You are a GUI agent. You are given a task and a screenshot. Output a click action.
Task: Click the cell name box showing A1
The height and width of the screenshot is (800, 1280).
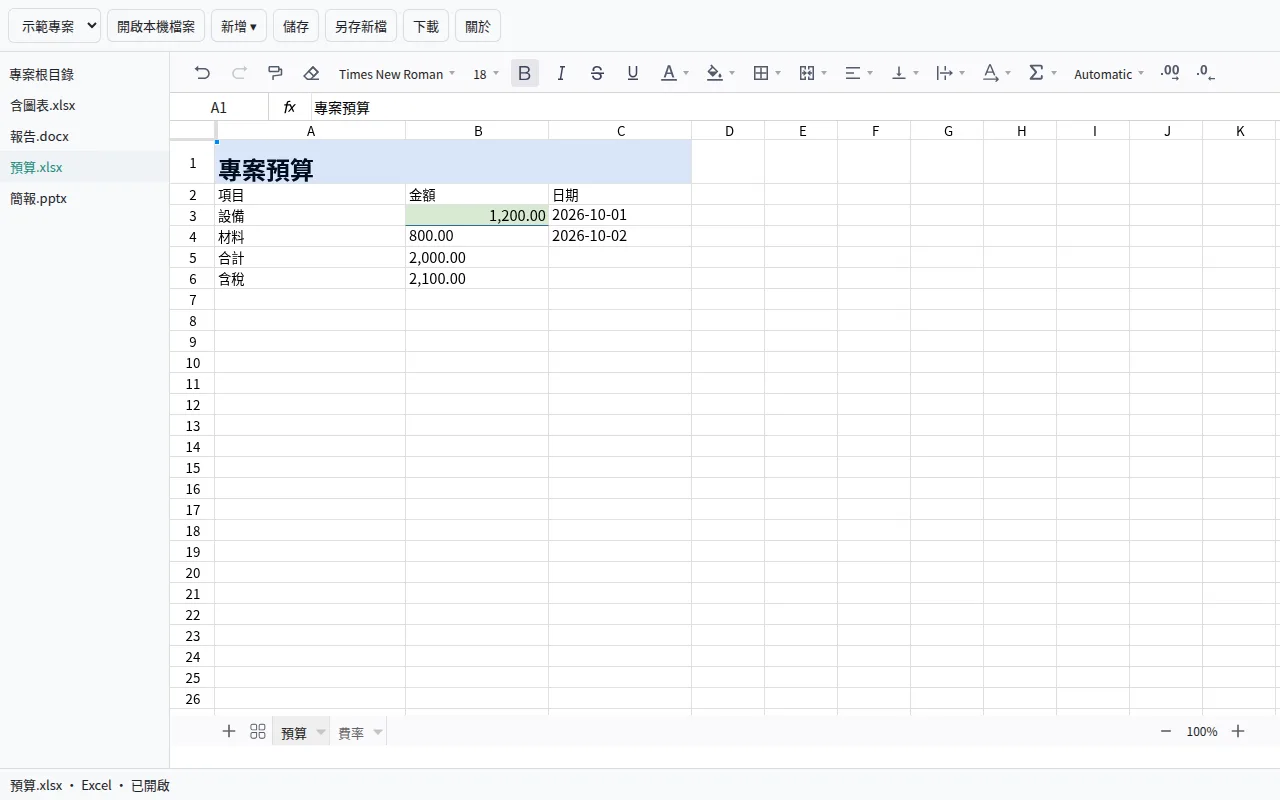coord(219,107)
